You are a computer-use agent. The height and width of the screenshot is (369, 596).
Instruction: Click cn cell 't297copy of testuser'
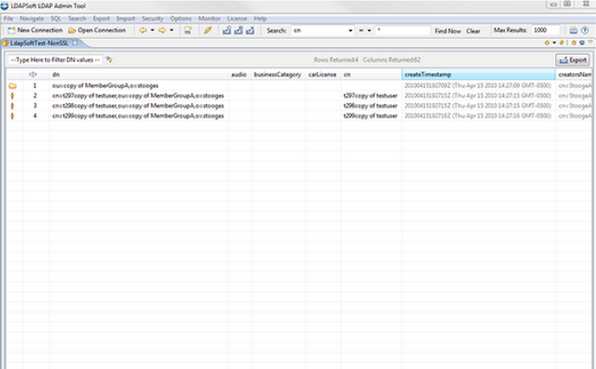371,96
